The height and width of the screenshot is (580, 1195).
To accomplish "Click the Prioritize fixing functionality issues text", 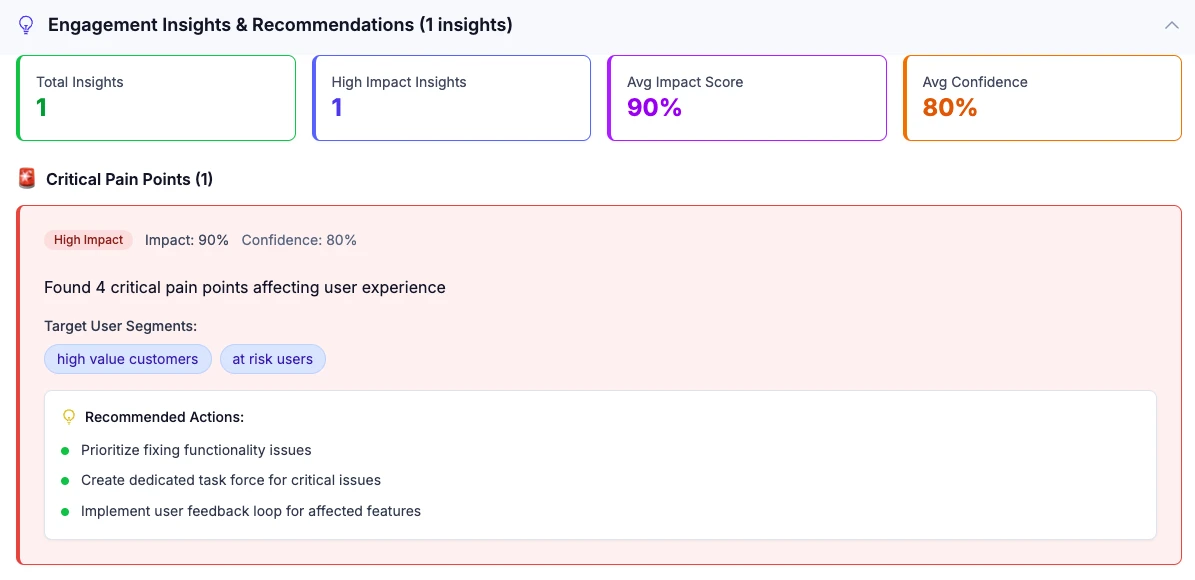I will (196, 450).
